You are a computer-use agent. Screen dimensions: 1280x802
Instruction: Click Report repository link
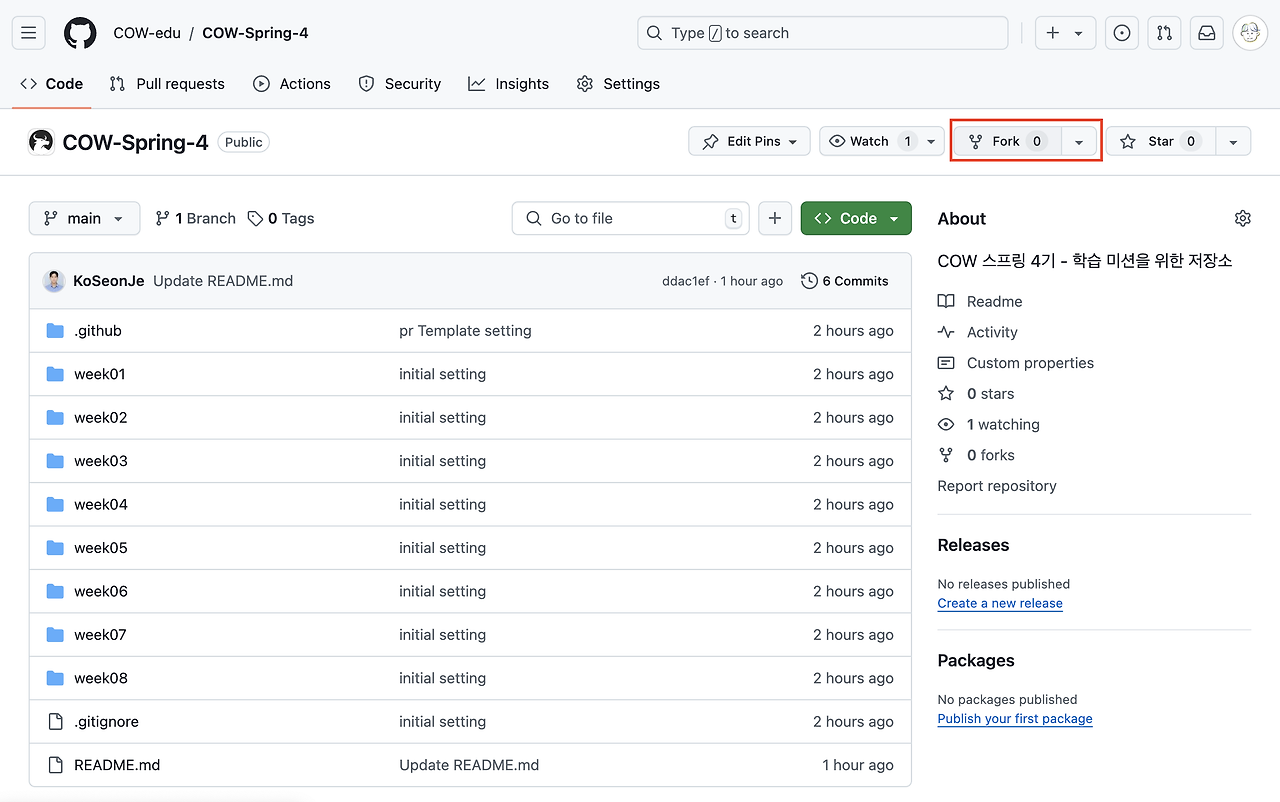point(997,486)
